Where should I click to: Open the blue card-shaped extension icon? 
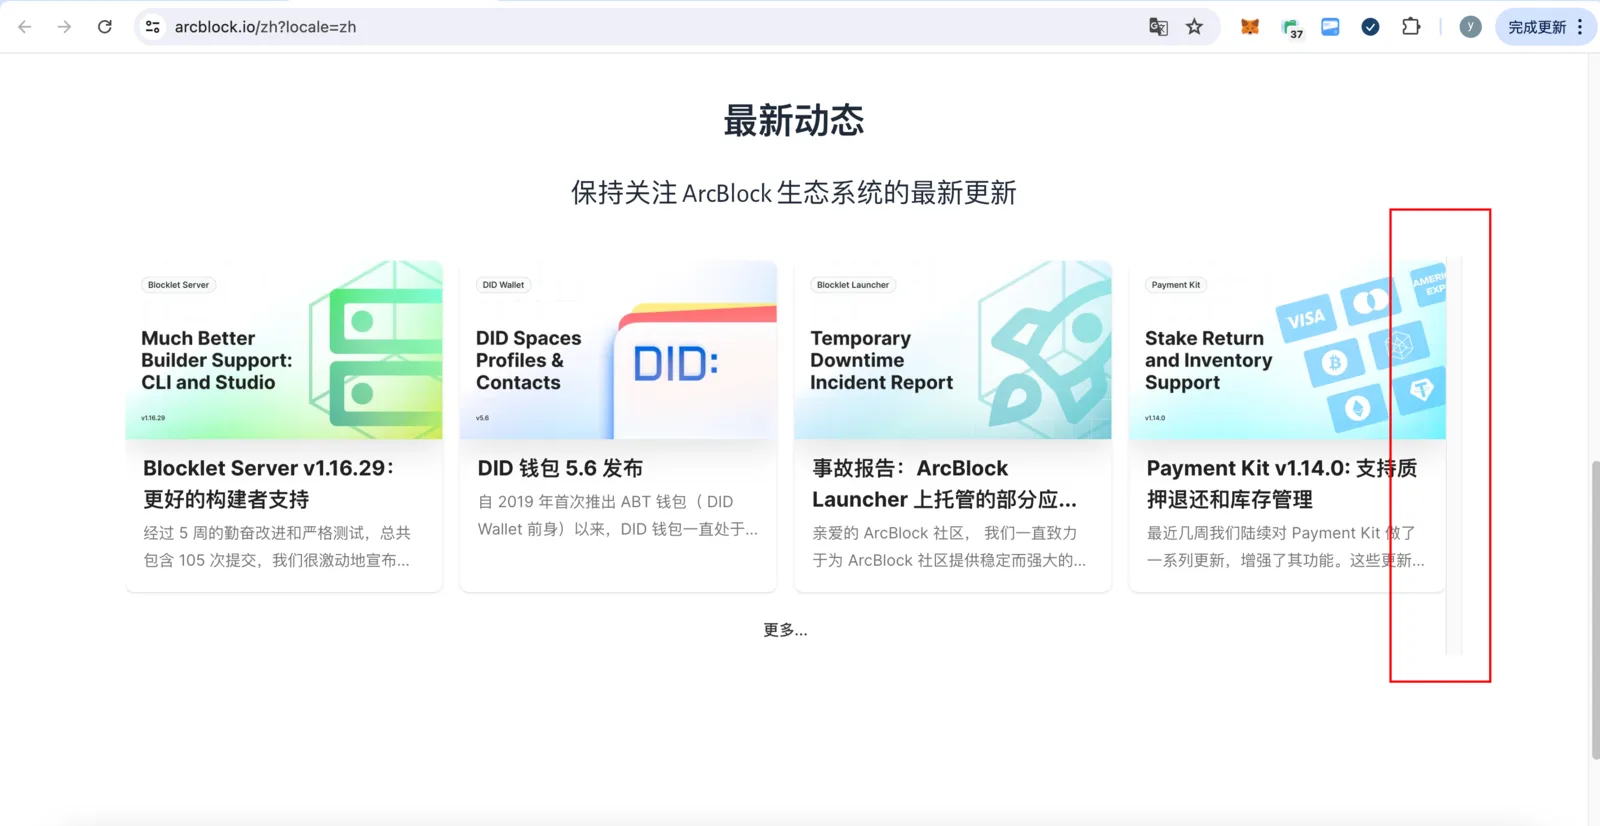point(1330,27)
